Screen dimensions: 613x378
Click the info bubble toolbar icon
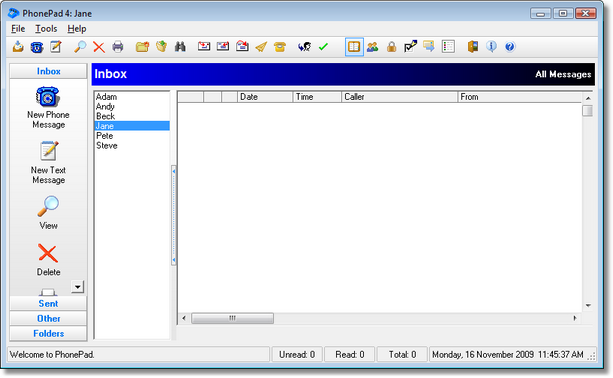491,47
